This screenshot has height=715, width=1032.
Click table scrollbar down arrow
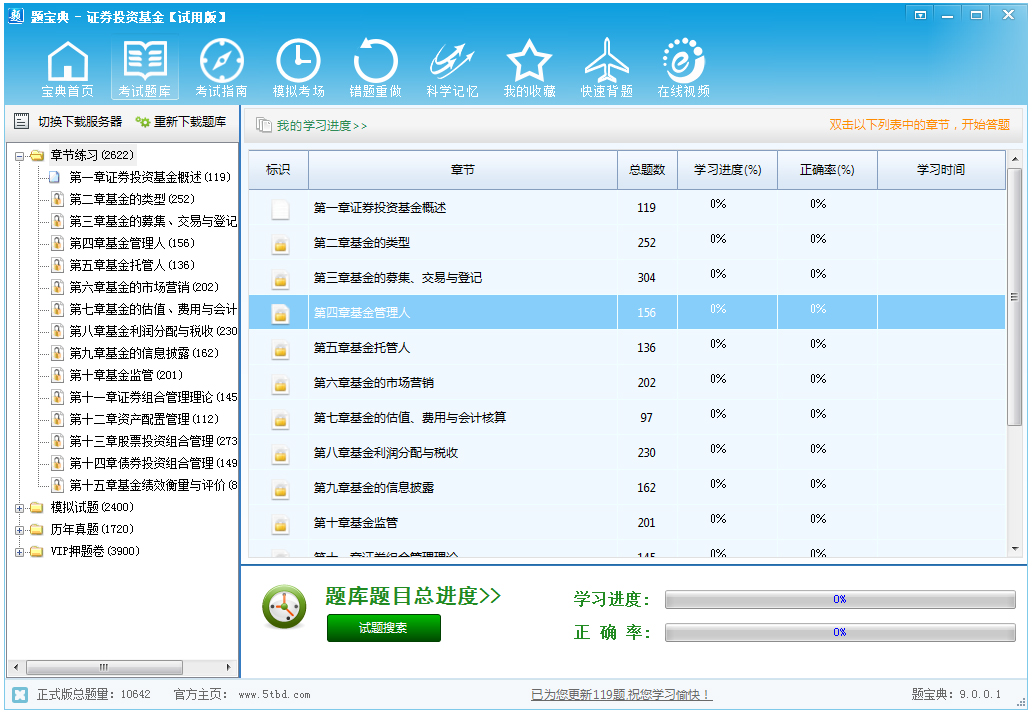pyautogui.click(x=1015, y=548)
